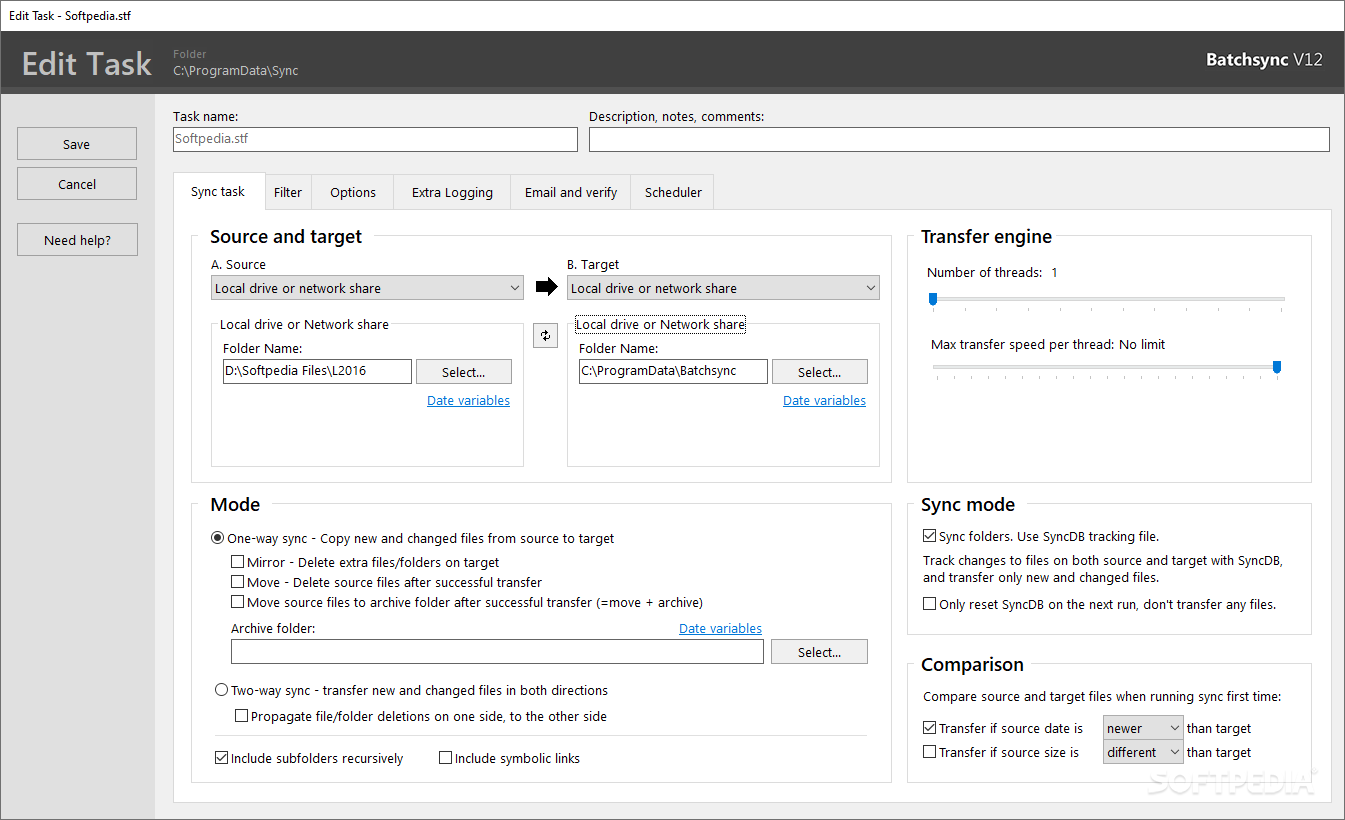Open the Extra Logging tab
This screenshot has width=1345, height=820.
(452, 192)
